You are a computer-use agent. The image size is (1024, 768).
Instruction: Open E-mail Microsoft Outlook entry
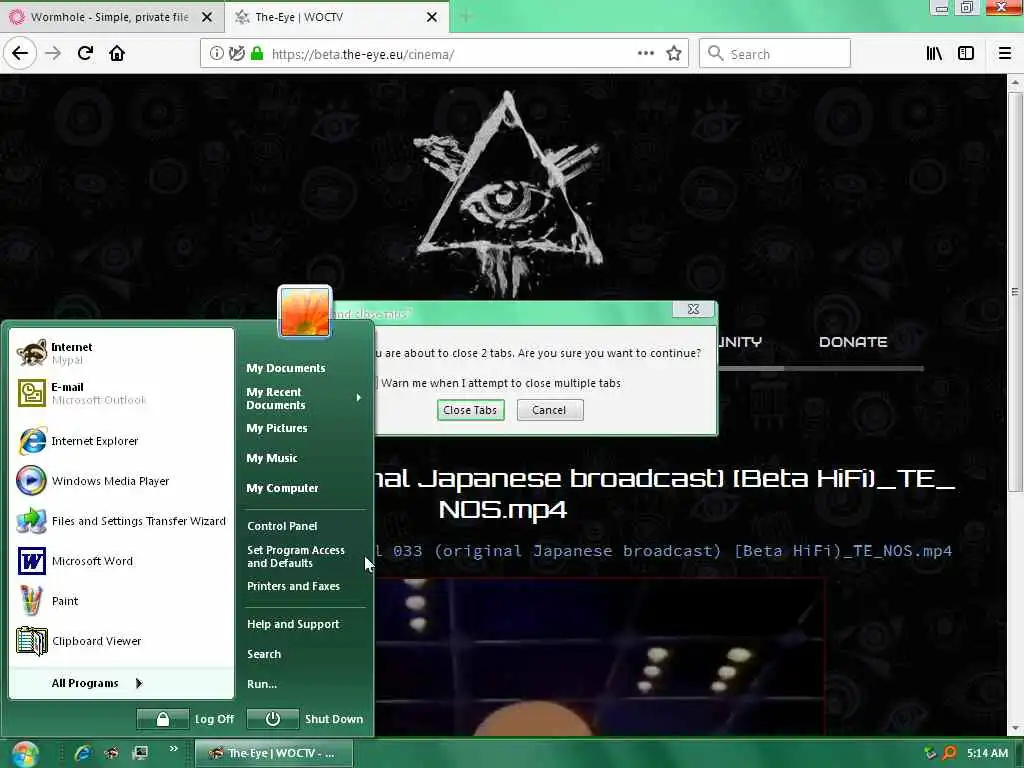tap(121, 393)
